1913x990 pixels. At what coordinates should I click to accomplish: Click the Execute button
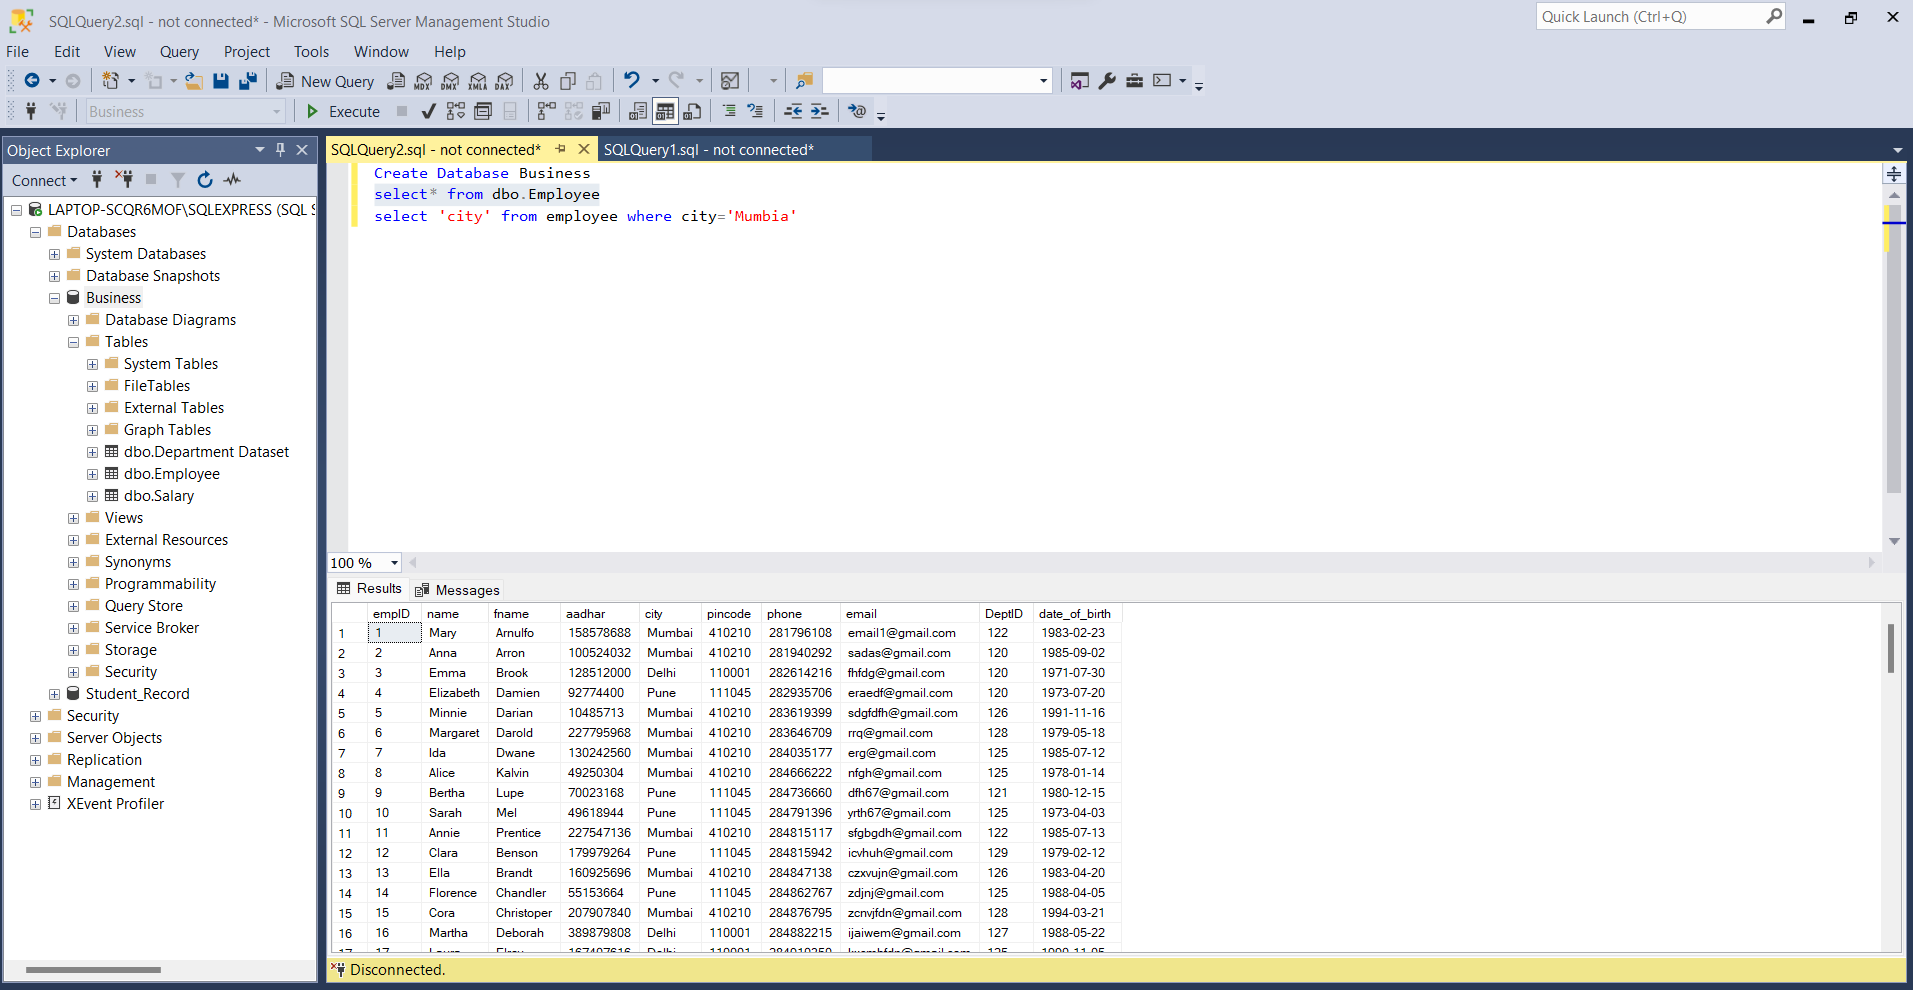click(x=345, y=111)
